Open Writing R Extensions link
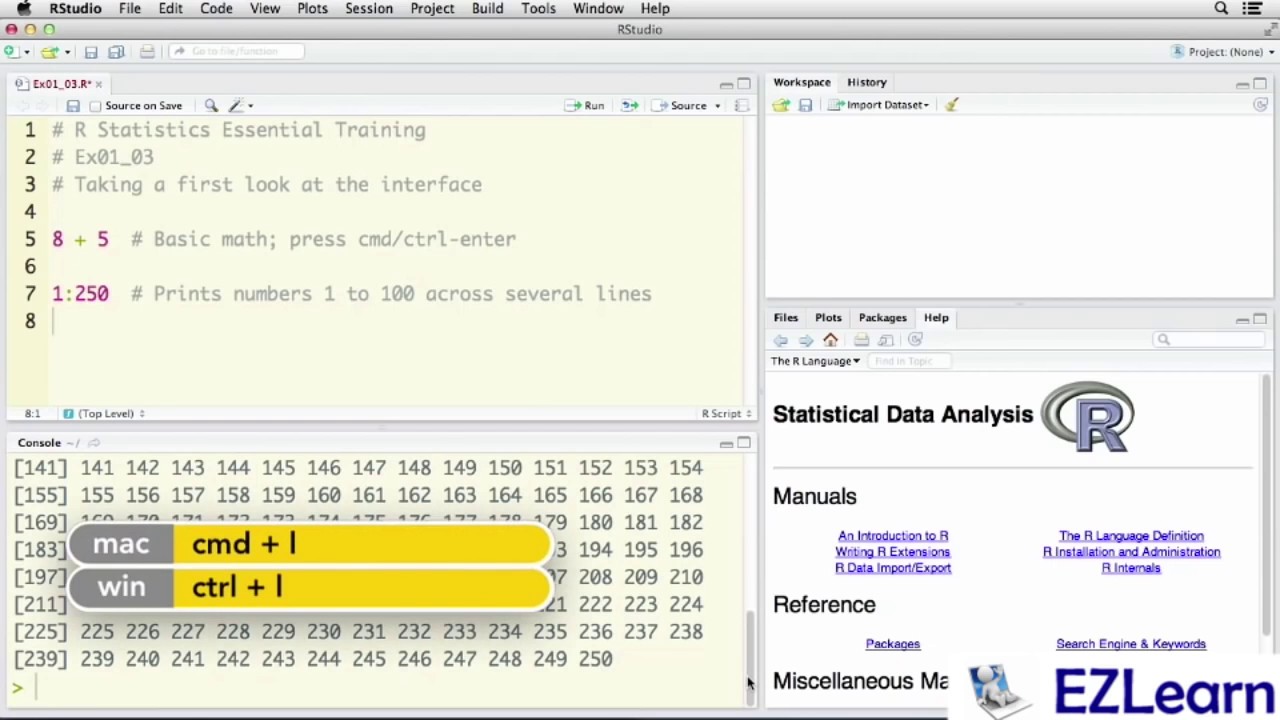The width and height of the screenshot is (1280, 720). click(x=893, y=552)
